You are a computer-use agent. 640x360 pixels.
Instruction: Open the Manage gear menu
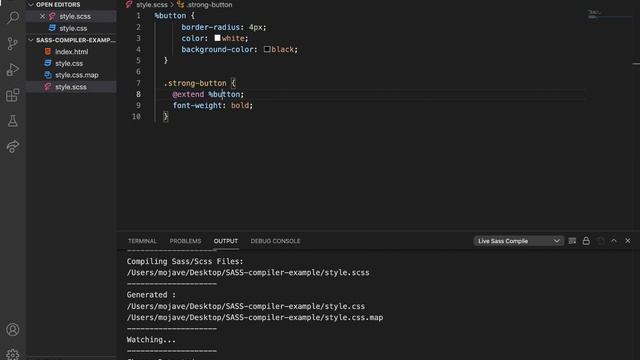[x=13, y=354]
